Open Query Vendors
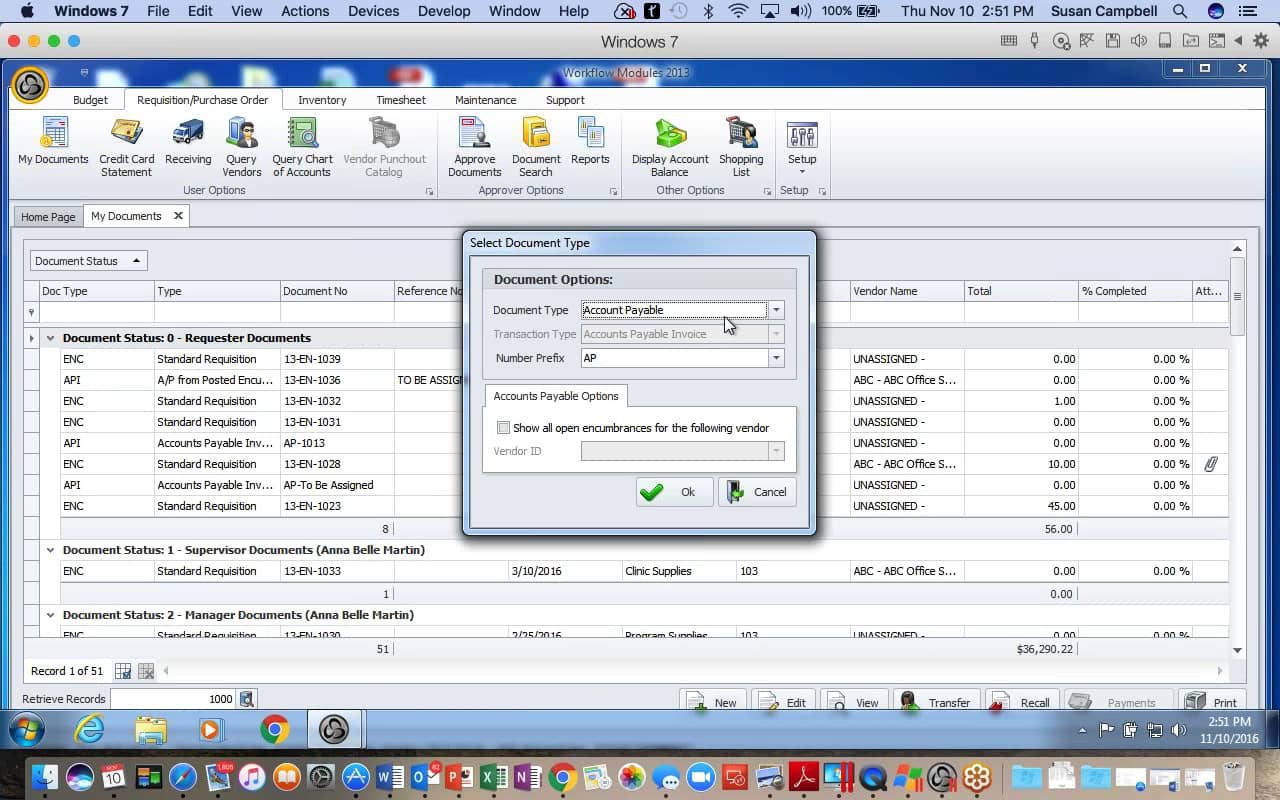 tap(241, 146)
